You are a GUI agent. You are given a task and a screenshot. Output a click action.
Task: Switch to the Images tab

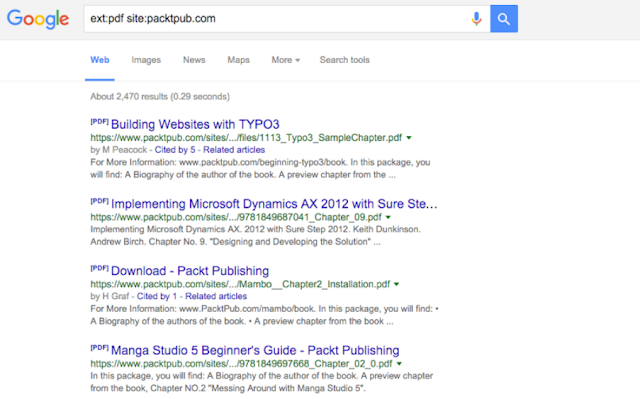146,60
